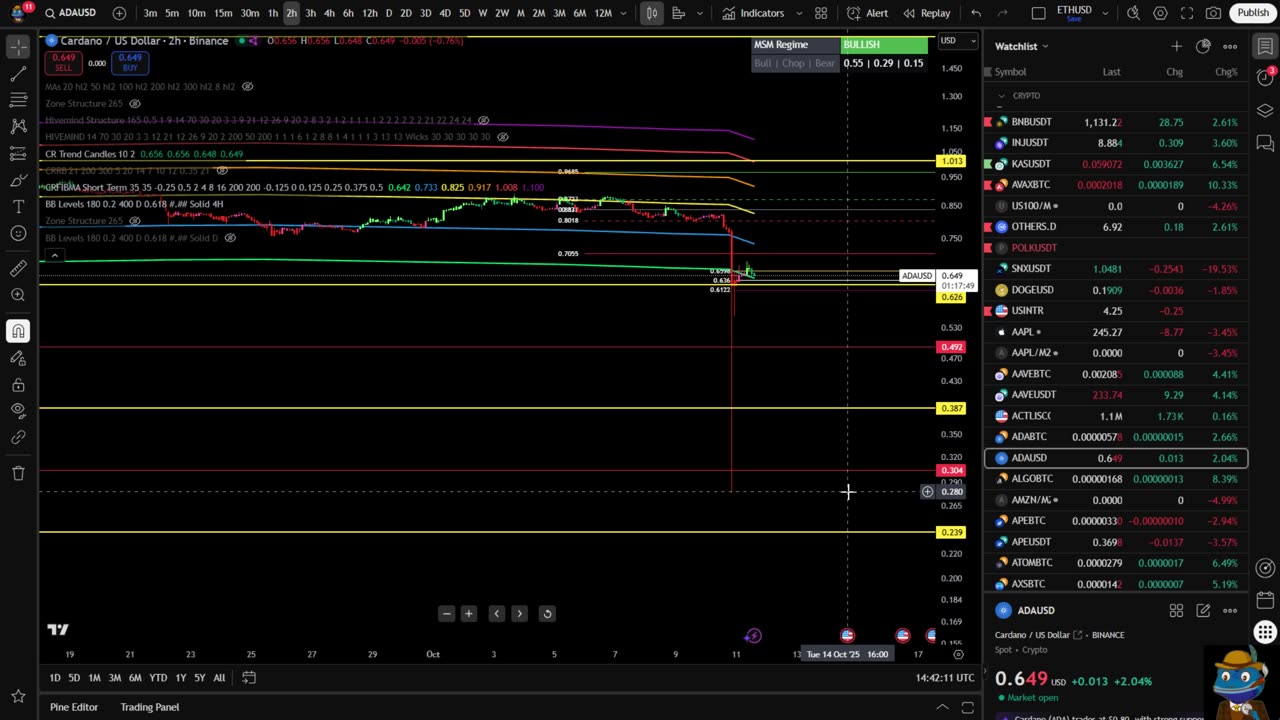Select the 1M date range
This screenshot has width=1280, height=720.
pyautogui.click(x=94, y=678)
